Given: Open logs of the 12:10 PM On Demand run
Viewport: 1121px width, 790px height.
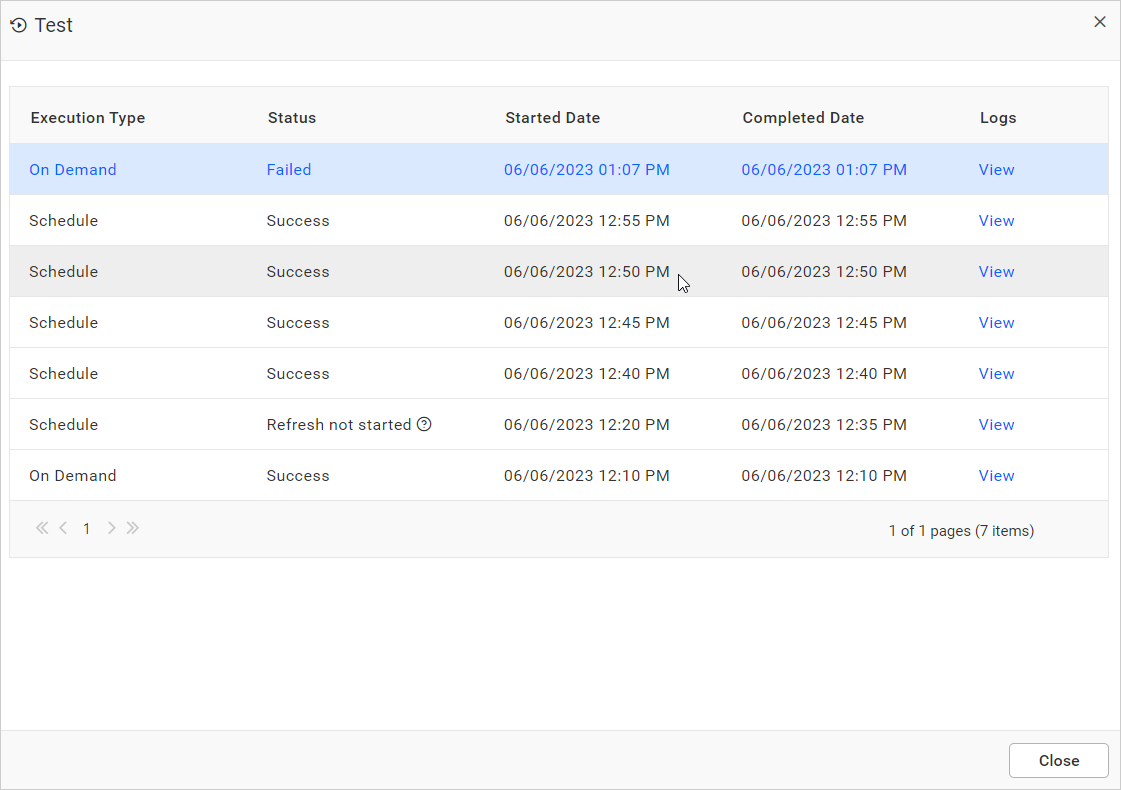Looking at the screenshot, I should (x=996, y=476).
